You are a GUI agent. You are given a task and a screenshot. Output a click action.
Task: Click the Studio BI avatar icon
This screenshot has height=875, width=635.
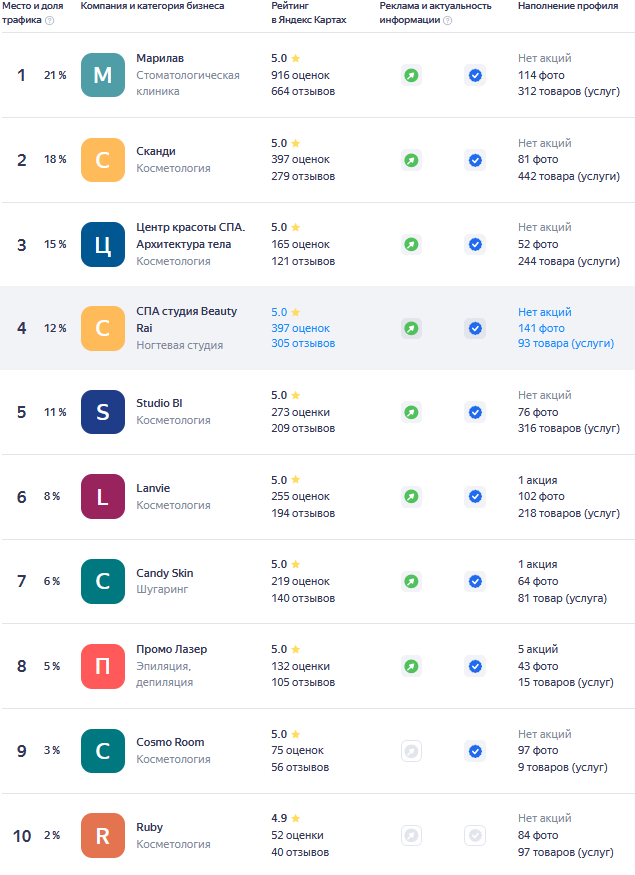[103, 412]
